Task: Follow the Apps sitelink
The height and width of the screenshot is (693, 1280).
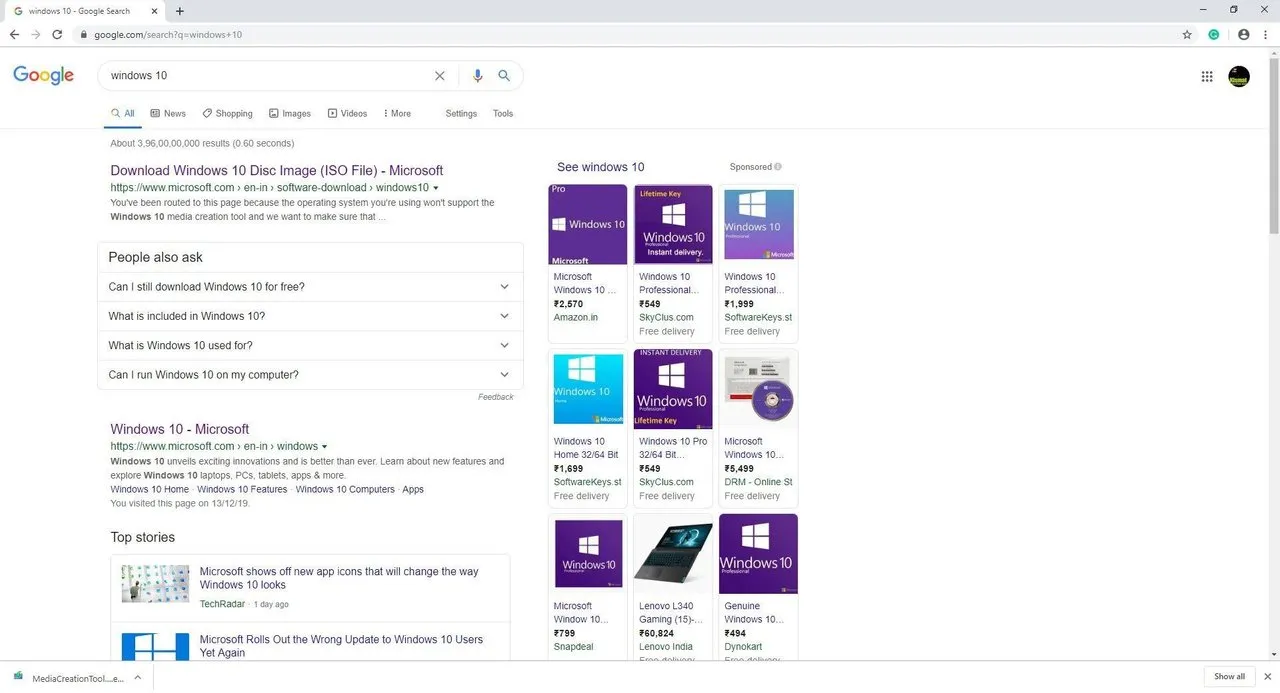Action: 413,490
